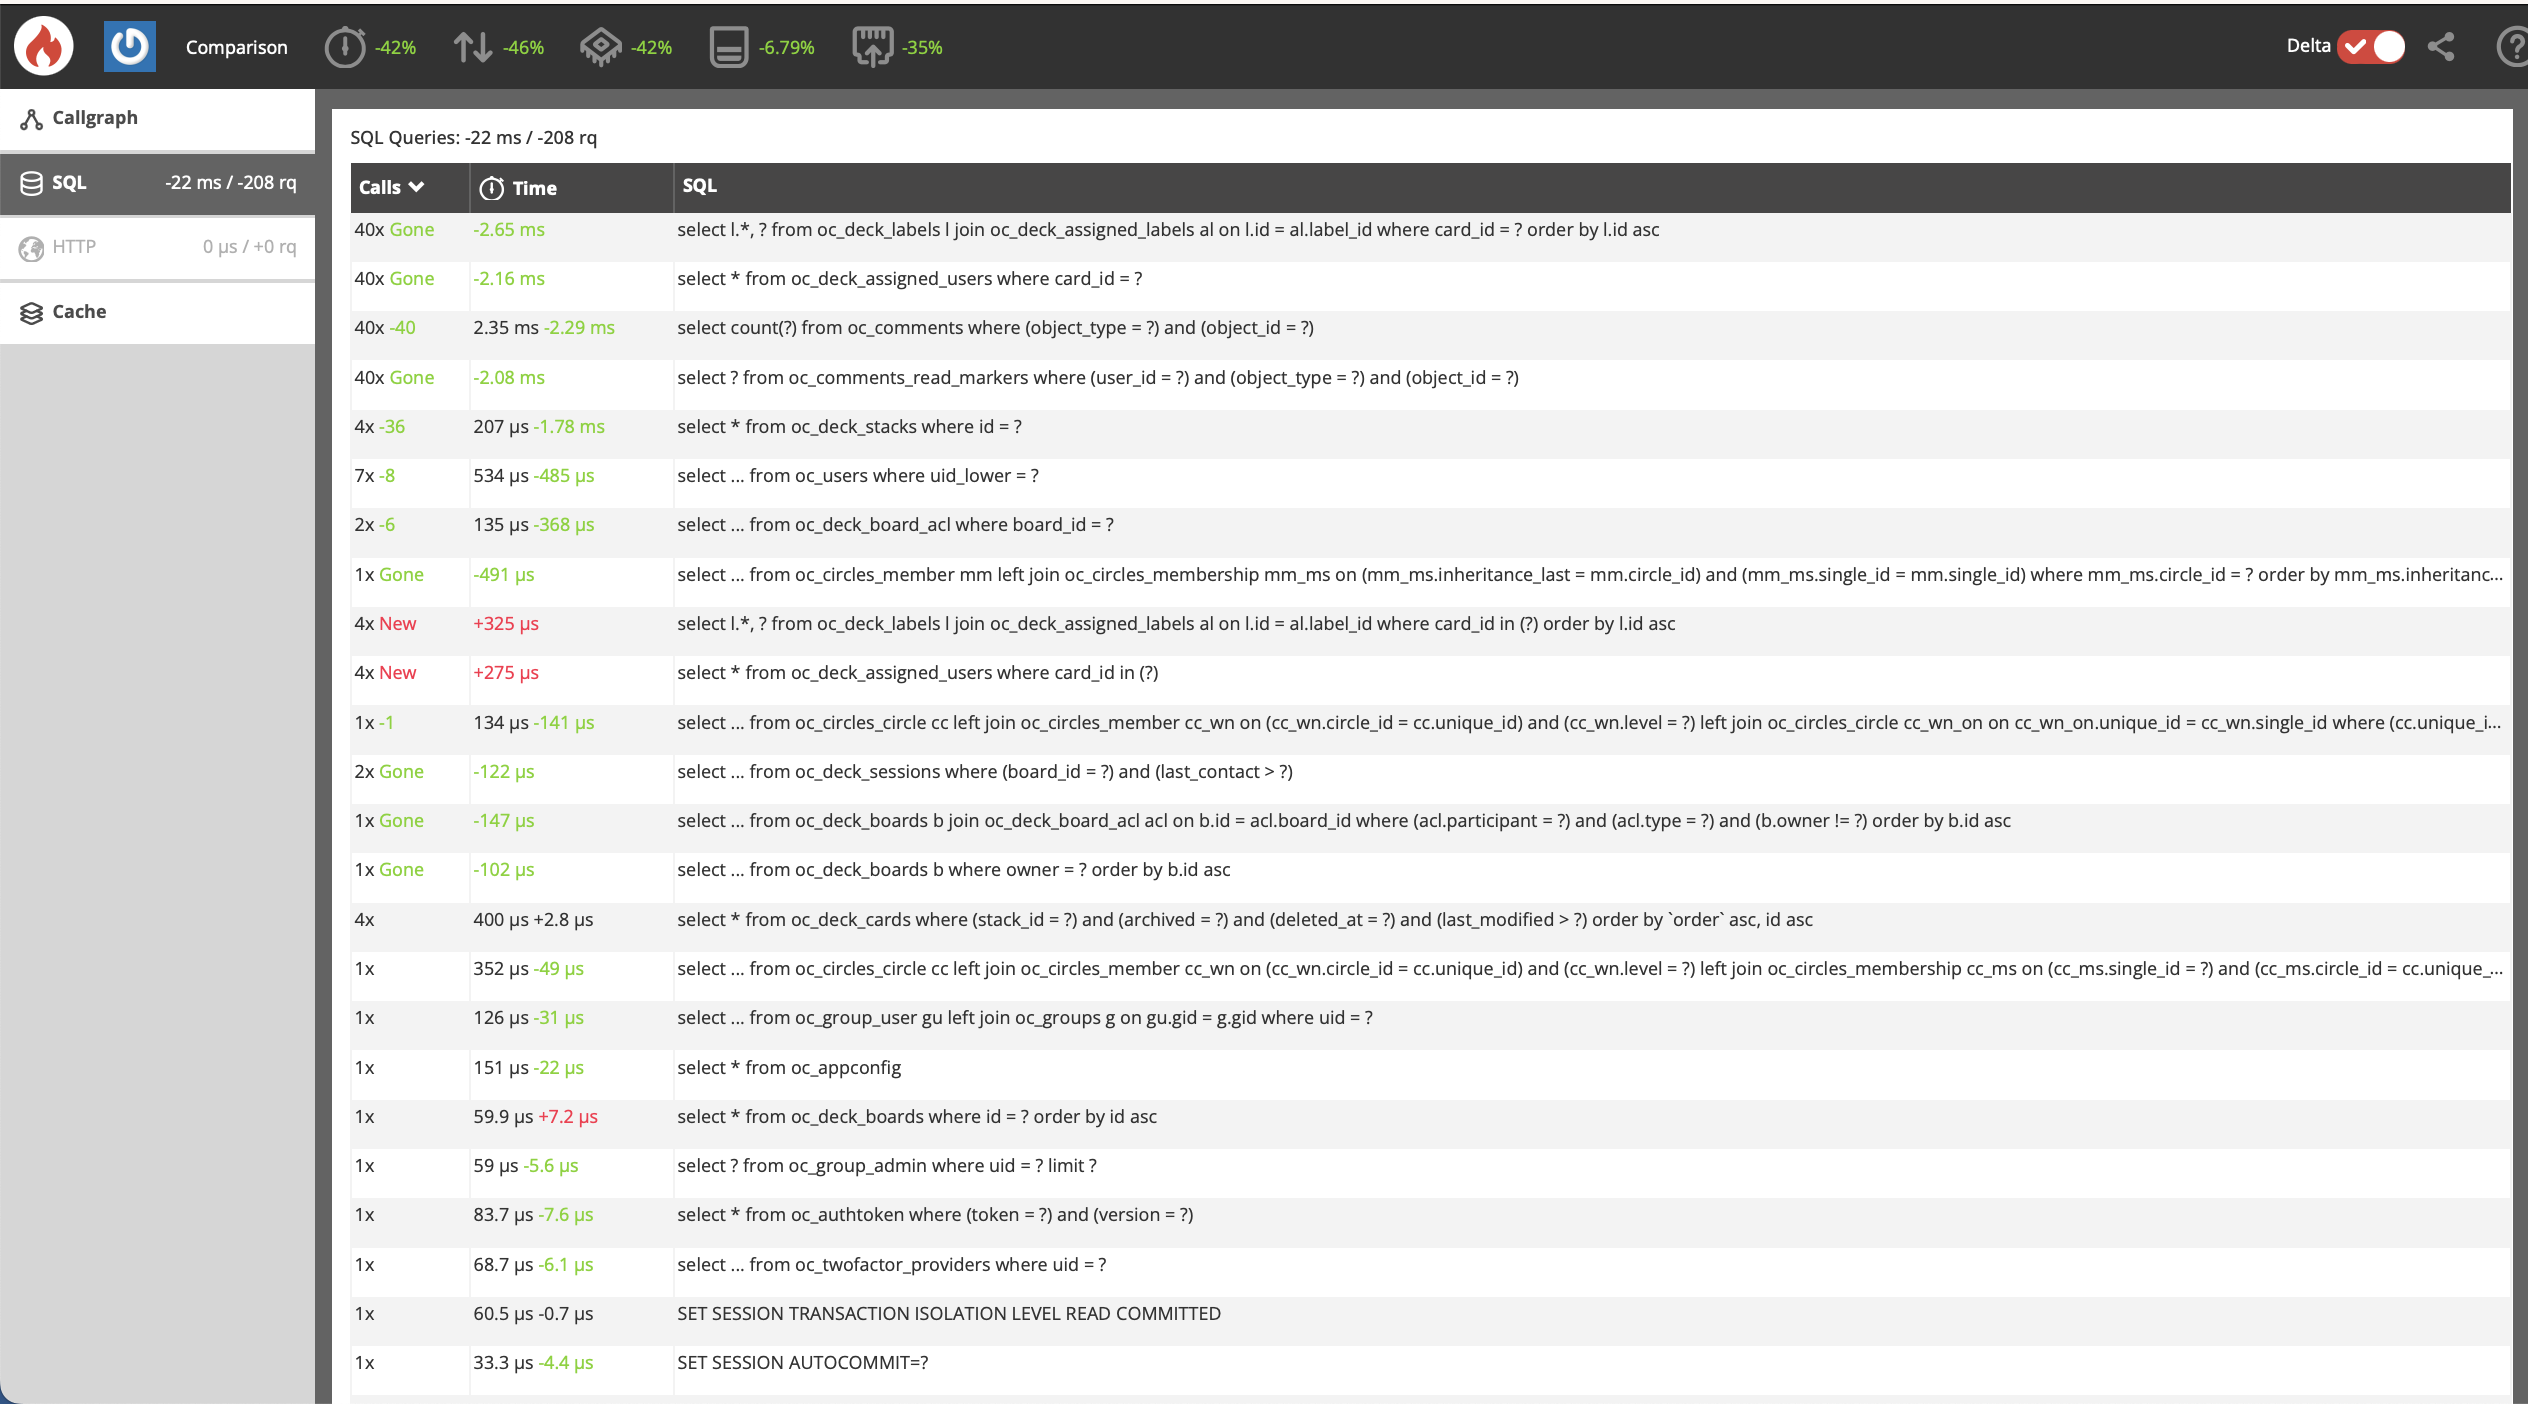The height and width of the screenshot is (1404, 2528).
Task: Click the Comparison label
Action: (236, 47)
